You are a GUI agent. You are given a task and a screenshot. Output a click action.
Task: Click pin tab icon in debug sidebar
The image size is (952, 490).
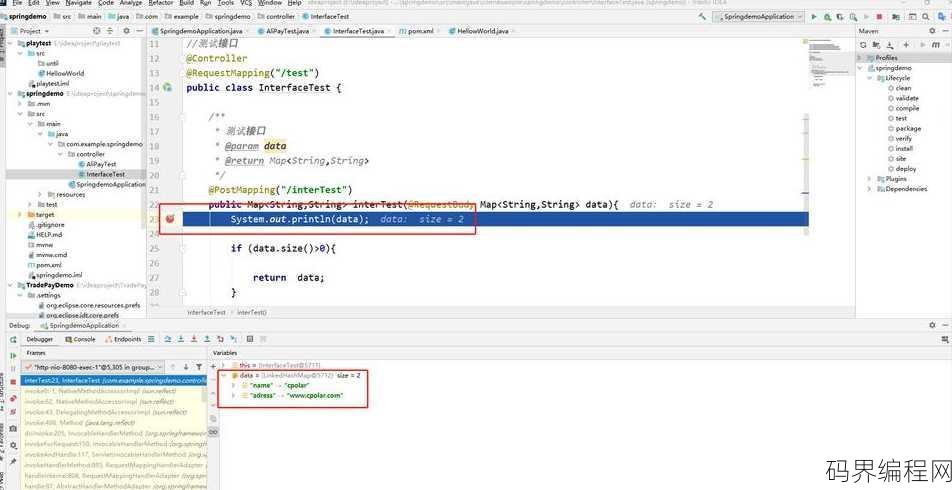click(13, 461)
